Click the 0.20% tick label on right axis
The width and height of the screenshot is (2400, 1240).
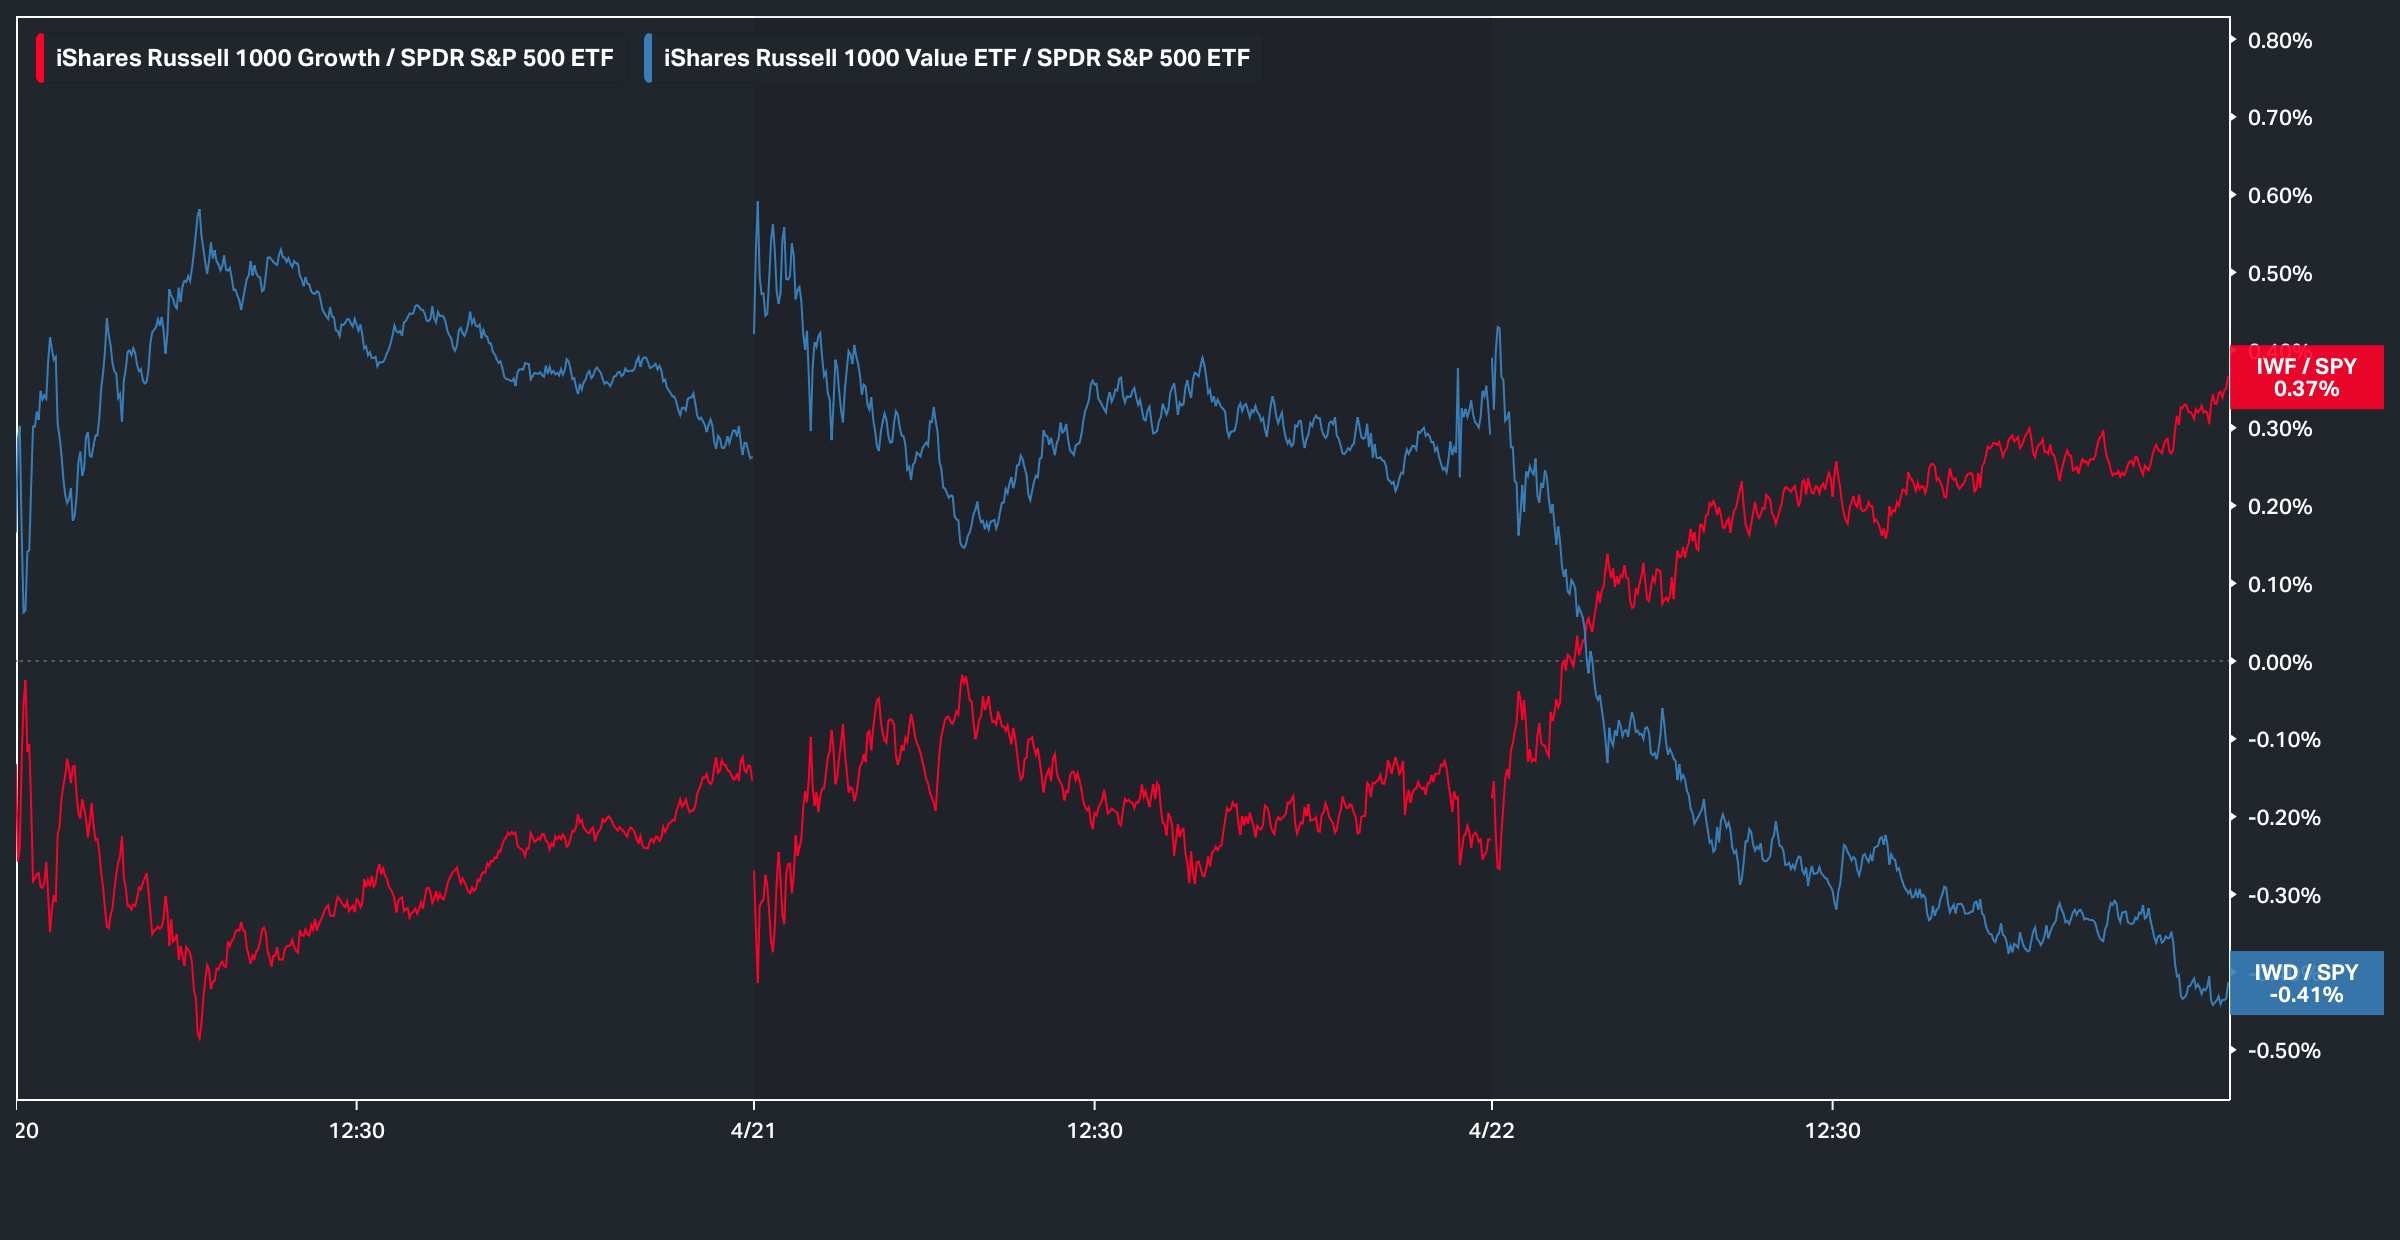pos(2280,506)
